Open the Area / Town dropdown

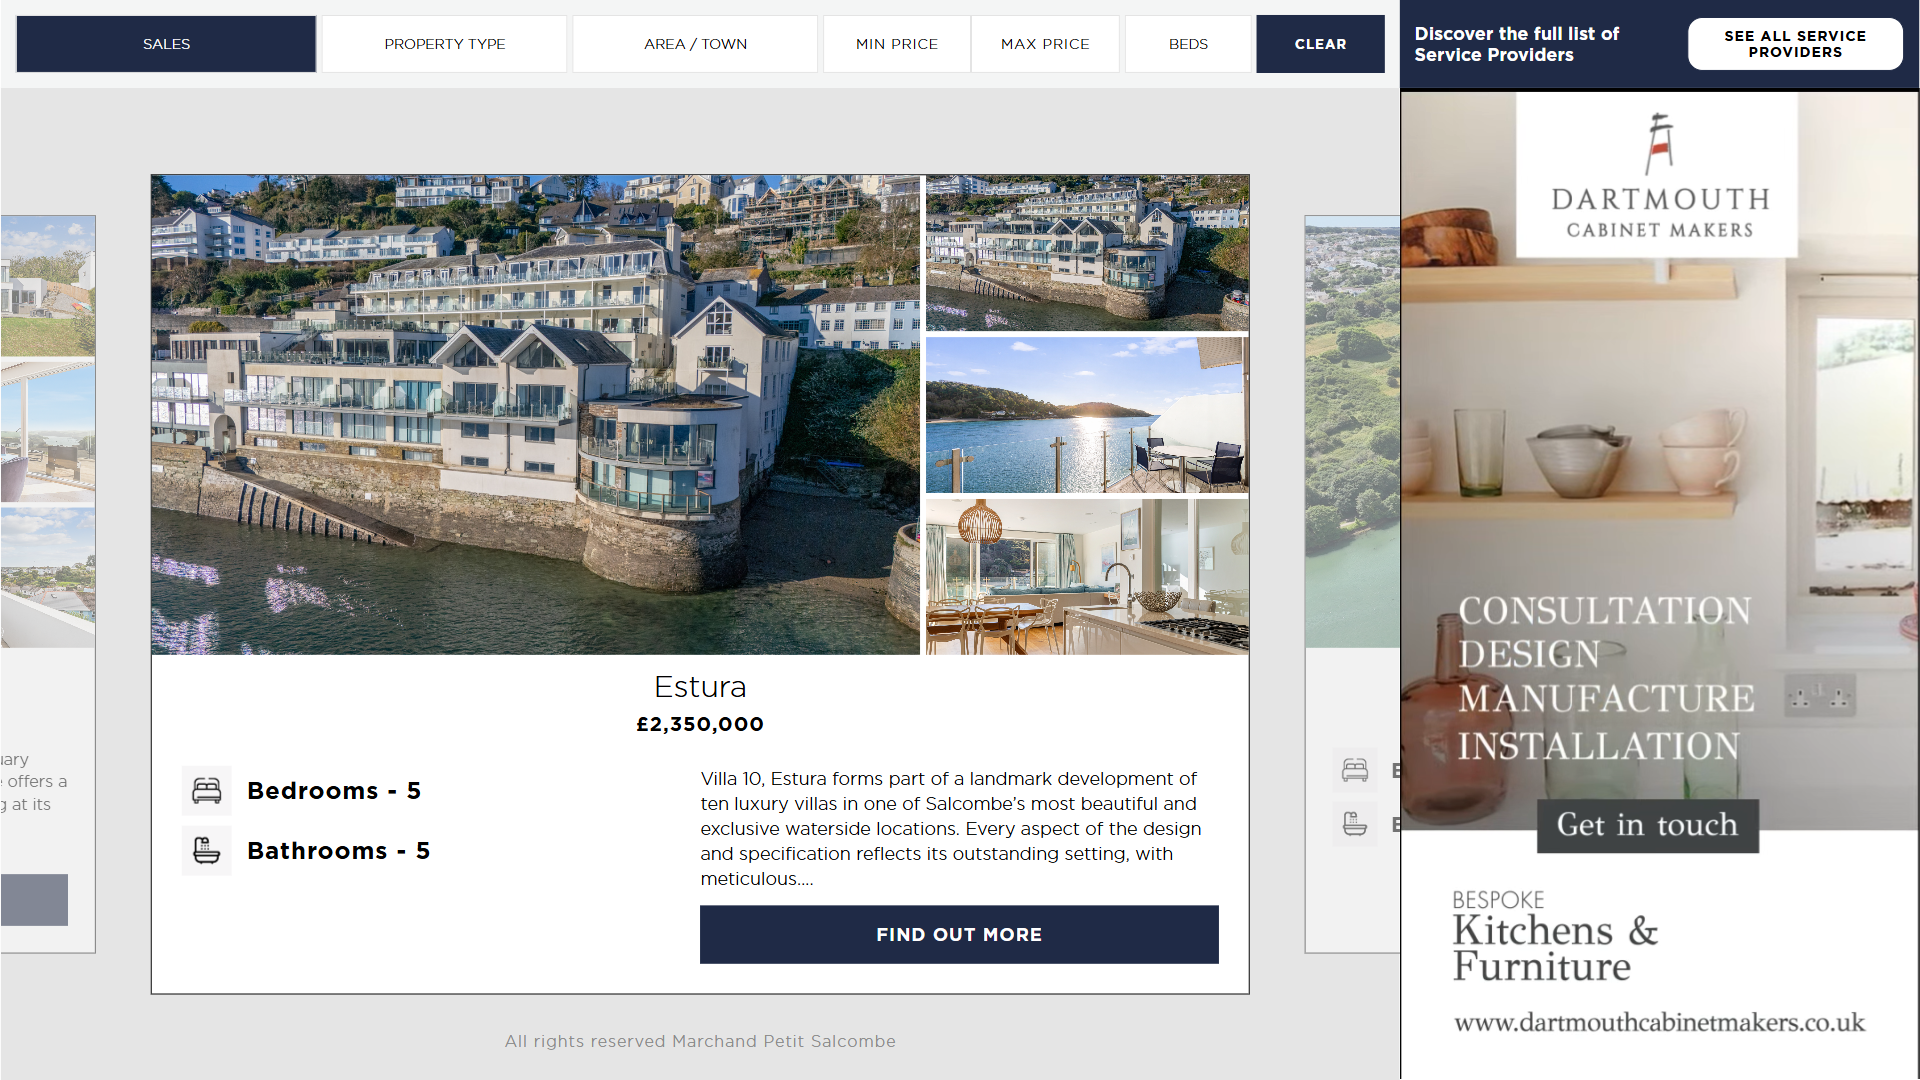coord(695,44)
